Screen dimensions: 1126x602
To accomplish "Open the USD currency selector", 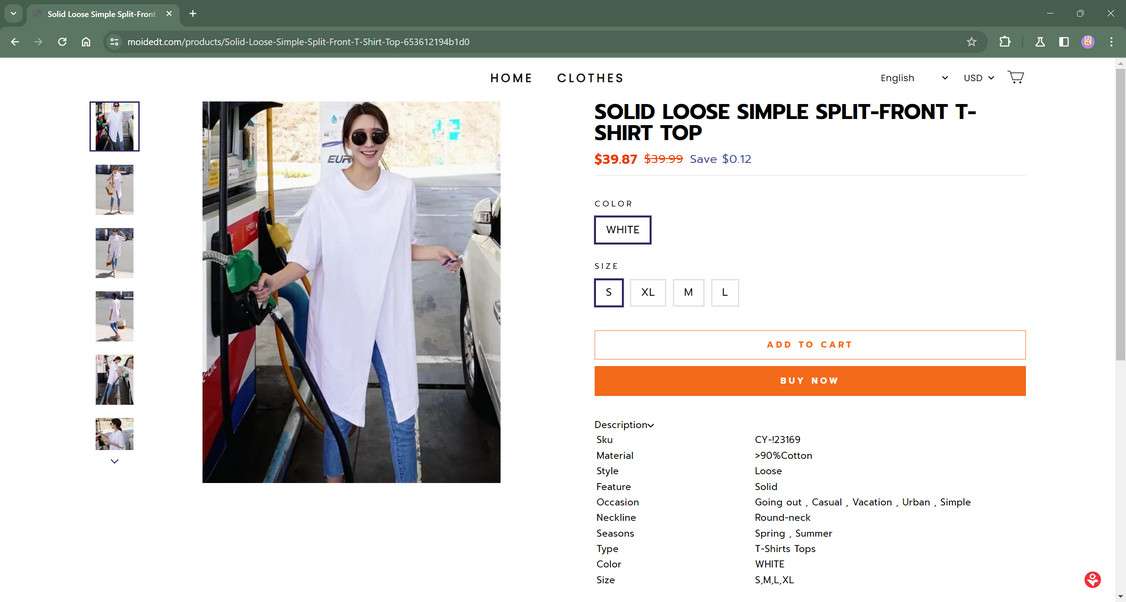I will (x=978, y=78).
